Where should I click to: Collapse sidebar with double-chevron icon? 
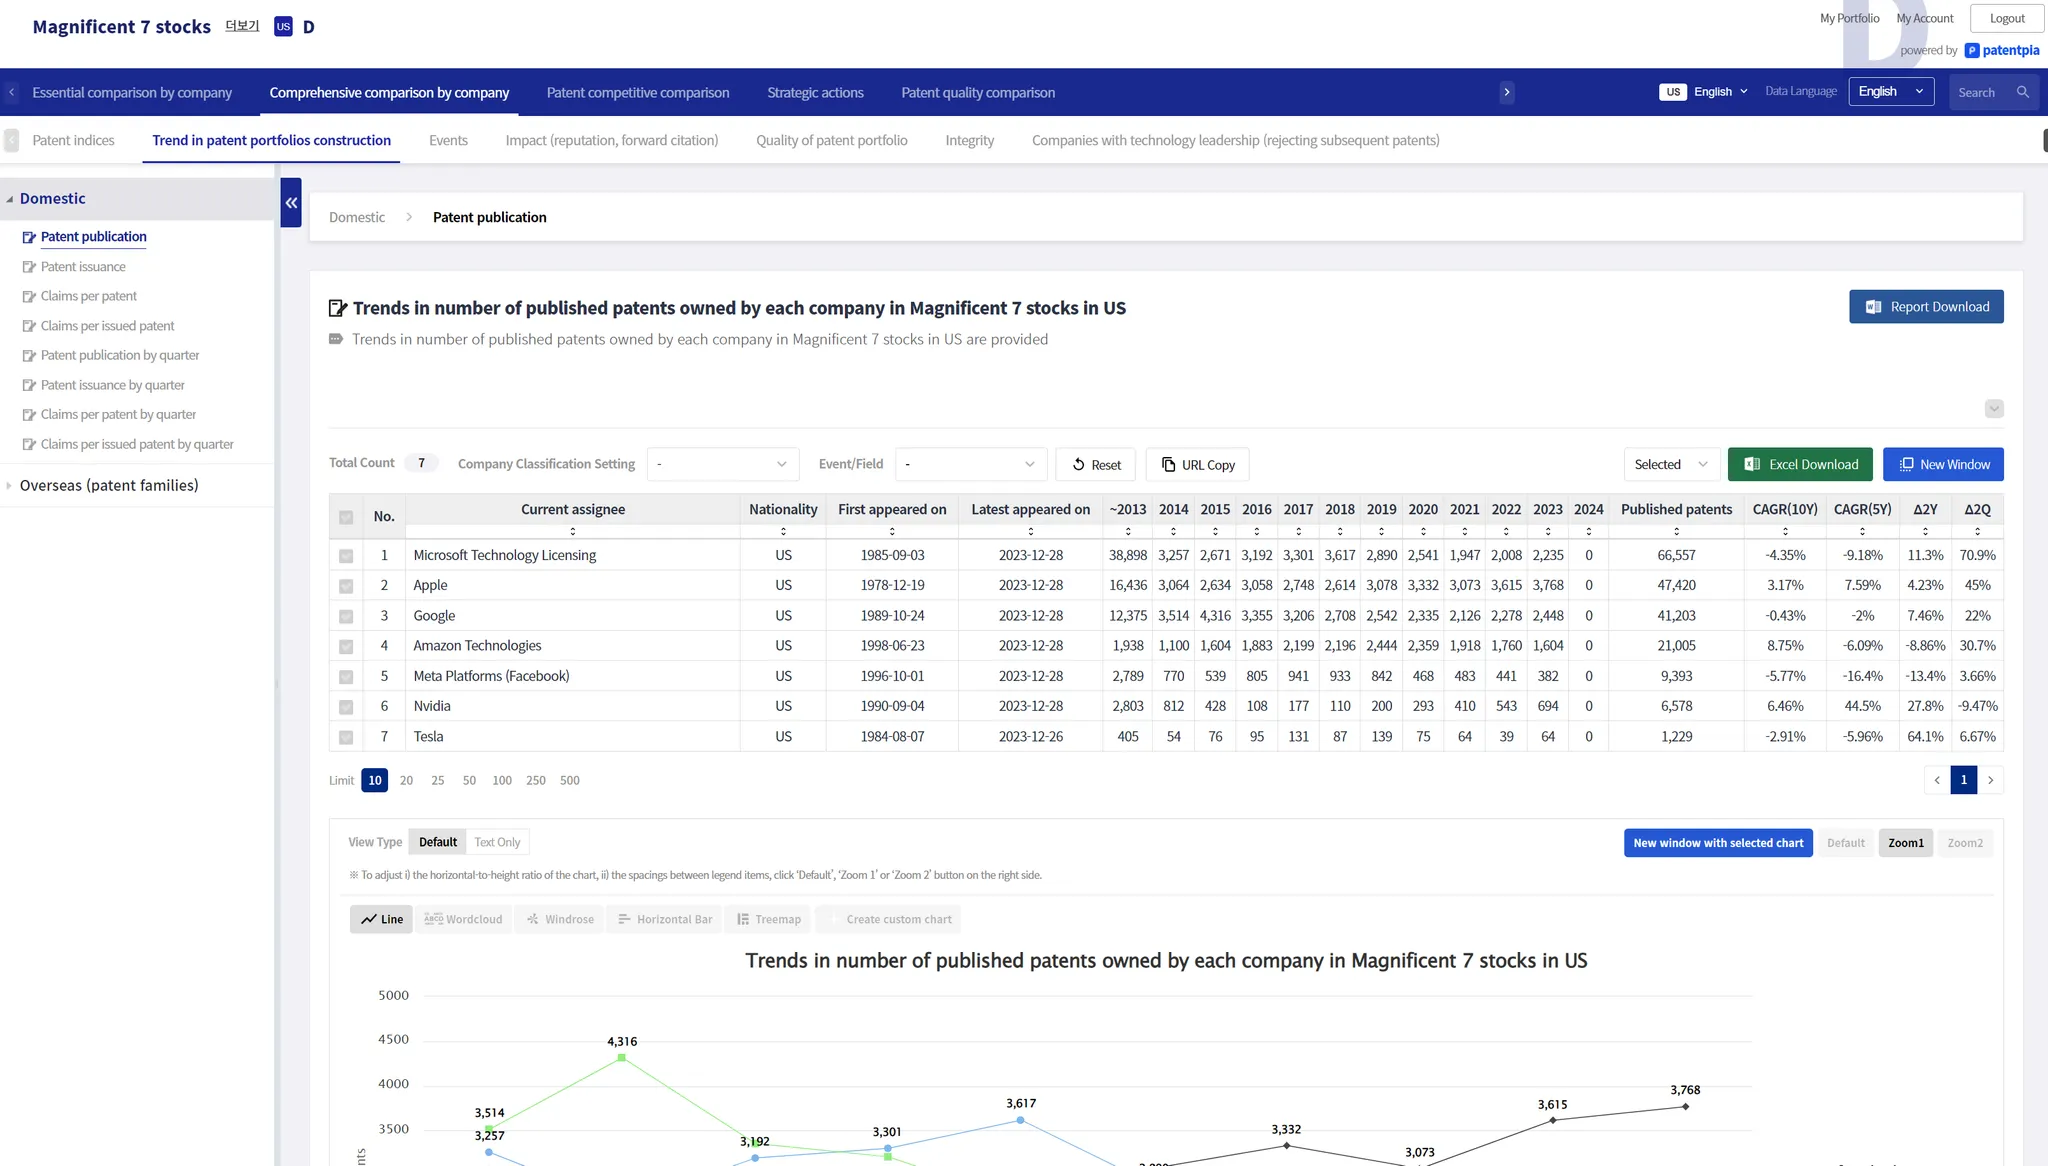pos(291,203)
